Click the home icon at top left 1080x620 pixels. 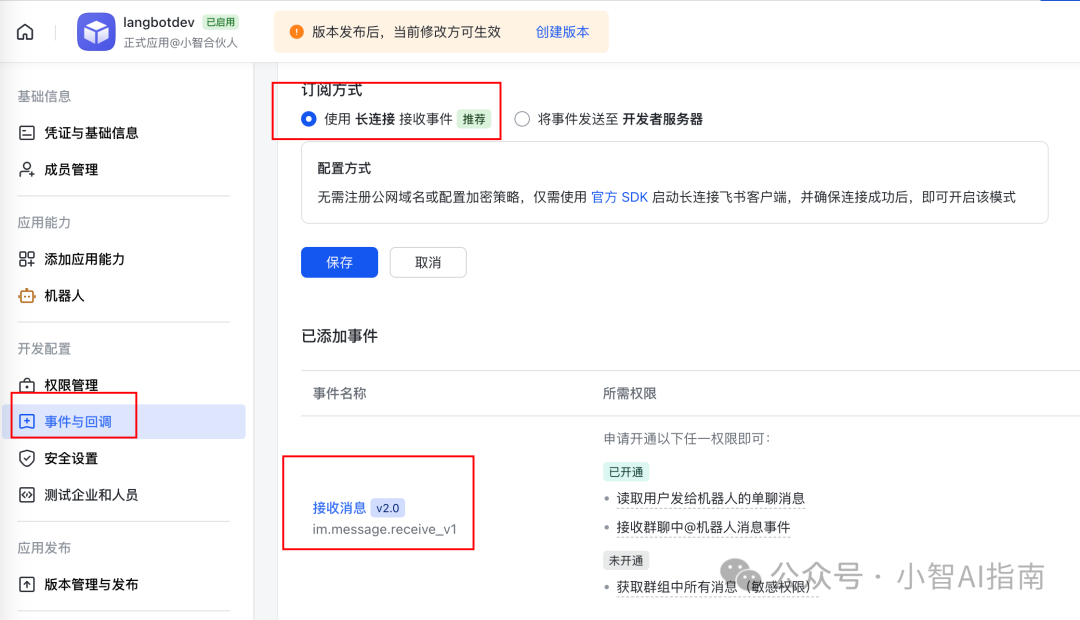tap(25, 32)
